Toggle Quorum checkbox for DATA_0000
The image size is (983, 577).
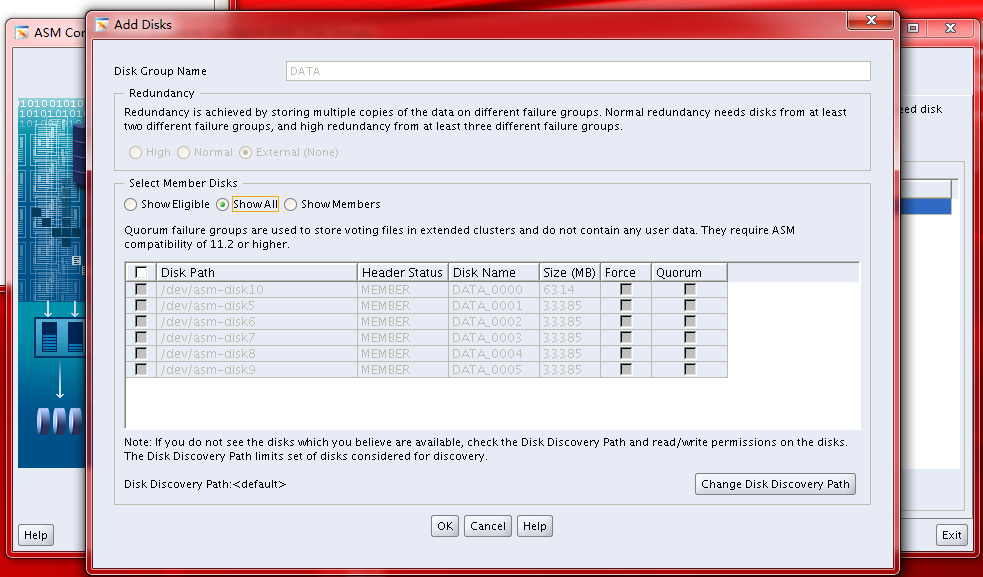(690, 289)
